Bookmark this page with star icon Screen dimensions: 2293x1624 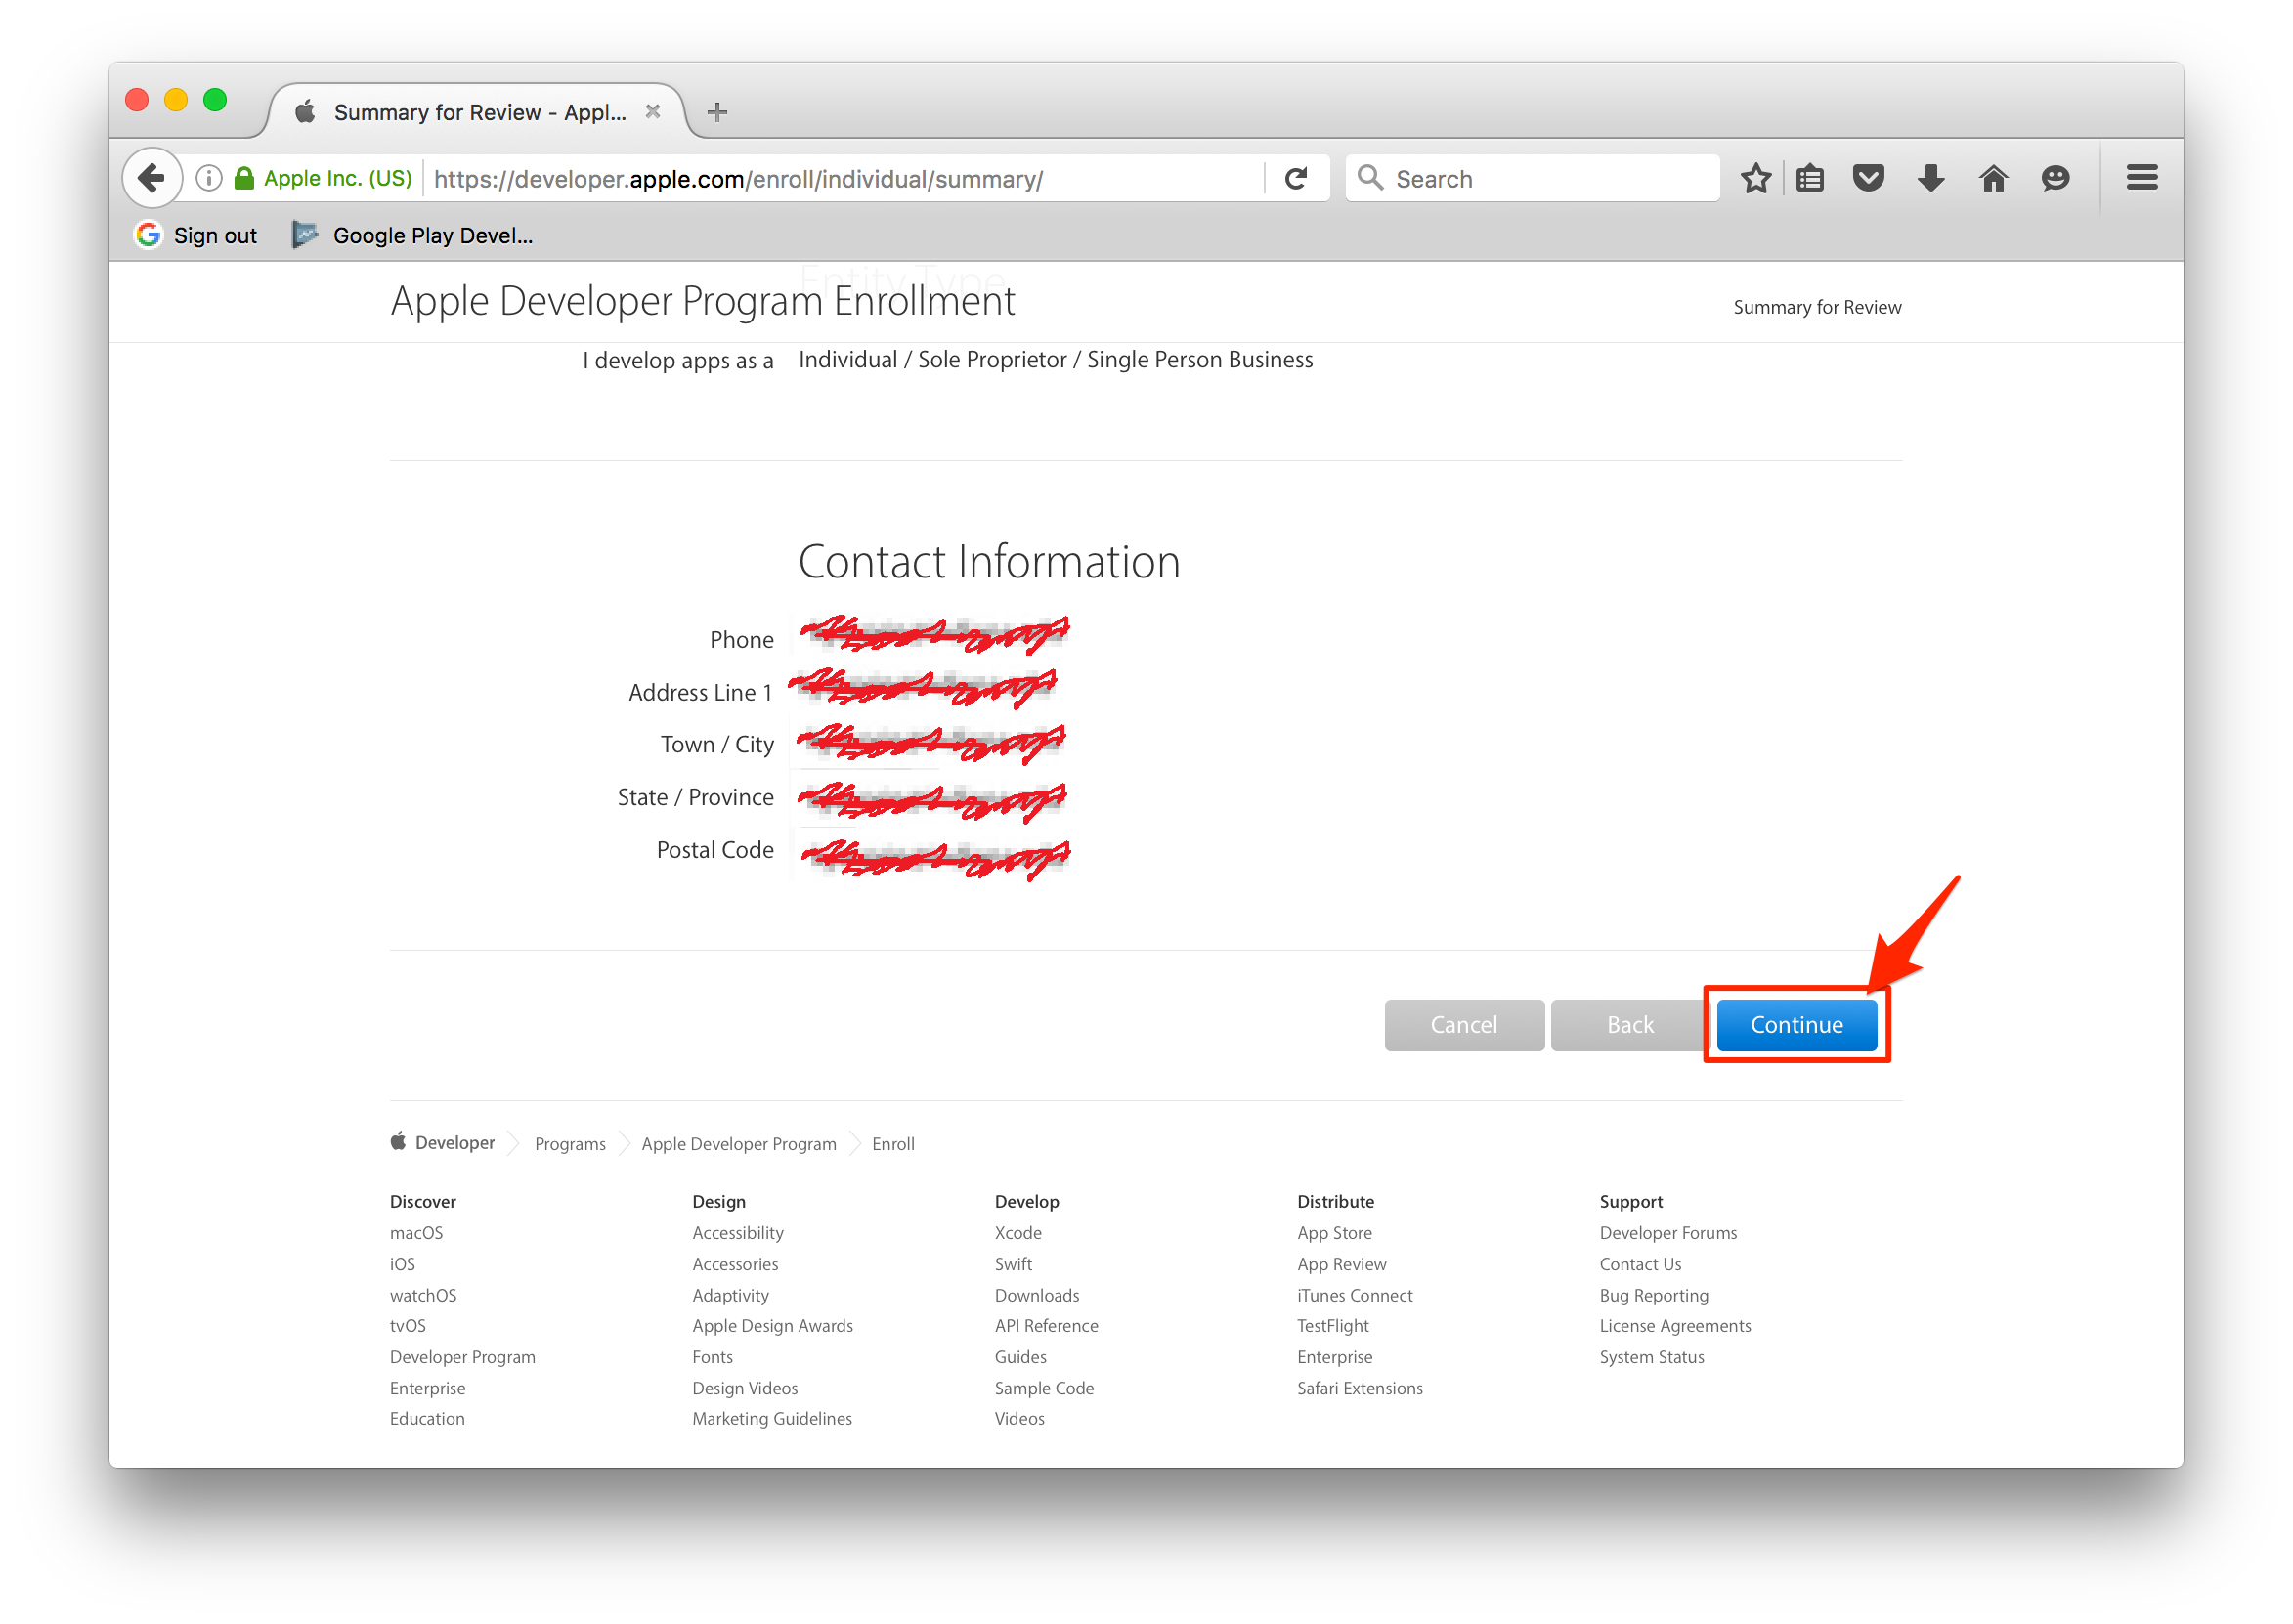click(1755, 179)
